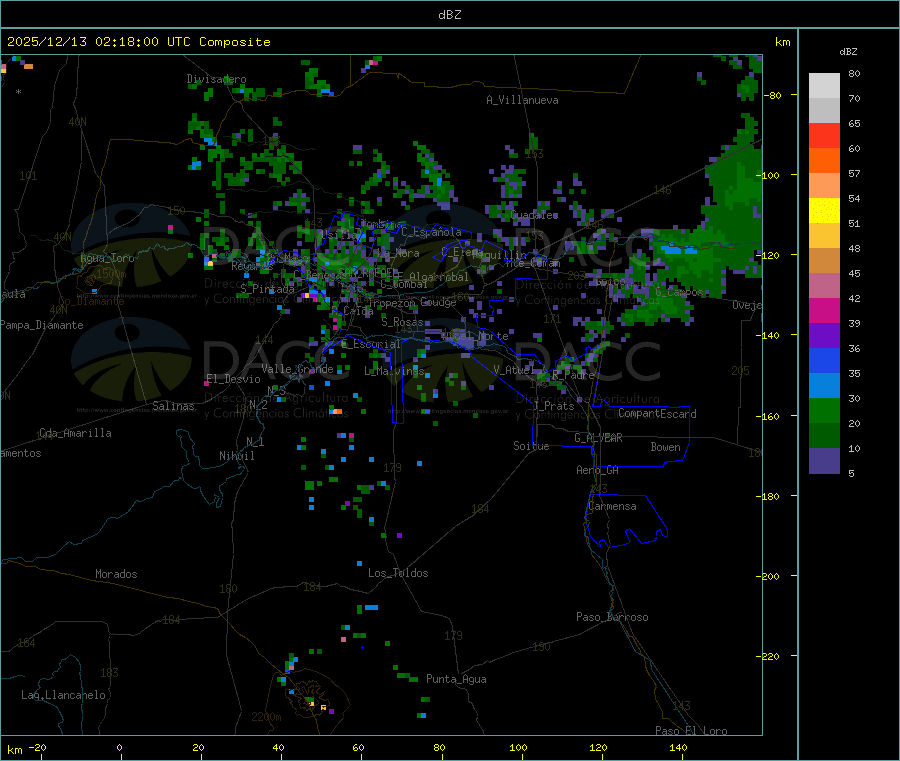
Task: Select the S_Rosas label
Action: pos(402,322)
